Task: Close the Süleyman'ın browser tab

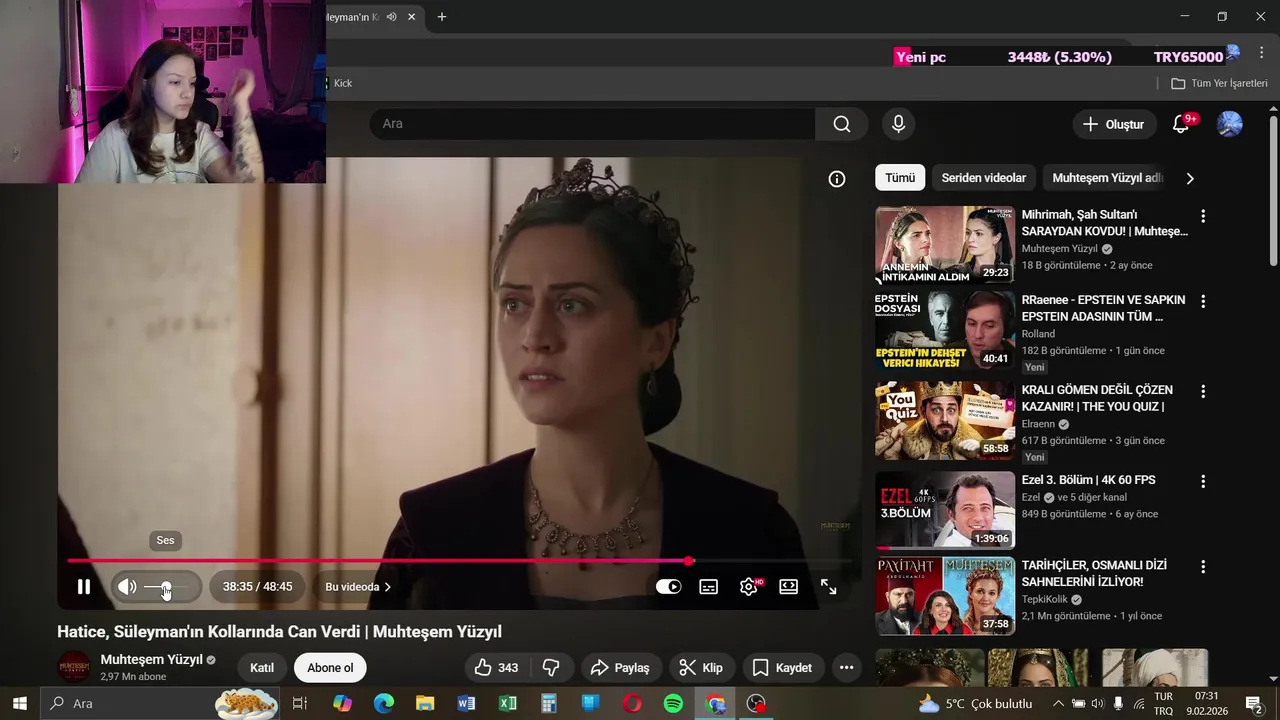Action: coord(412,17)
